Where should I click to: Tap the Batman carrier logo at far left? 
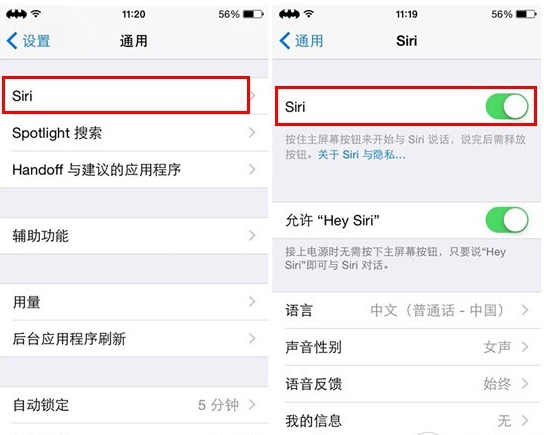16,14
